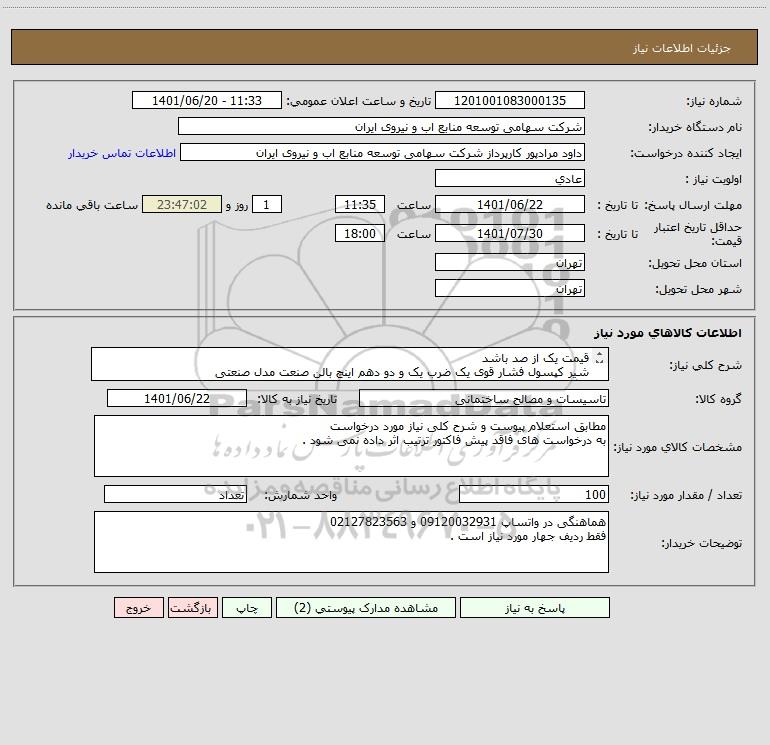770x745 pixels.
Task: Click the چاپ print button
Action: (x=247, y=607)
